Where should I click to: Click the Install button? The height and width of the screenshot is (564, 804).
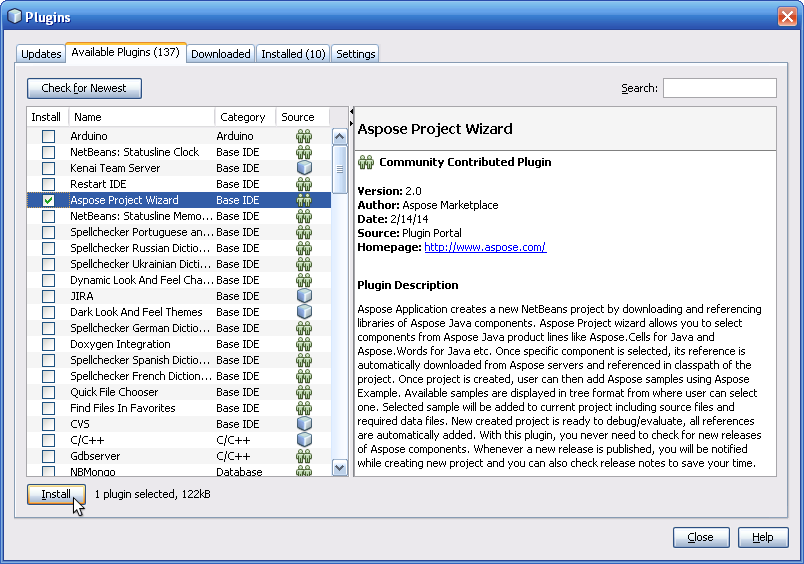(56, 494)
